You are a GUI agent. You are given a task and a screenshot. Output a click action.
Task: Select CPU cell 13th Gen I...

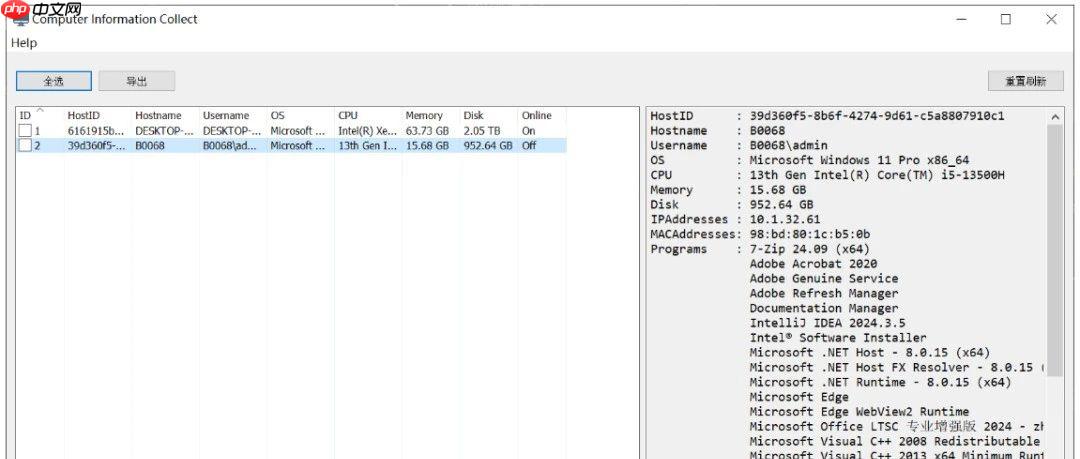[x=367, y=145]
